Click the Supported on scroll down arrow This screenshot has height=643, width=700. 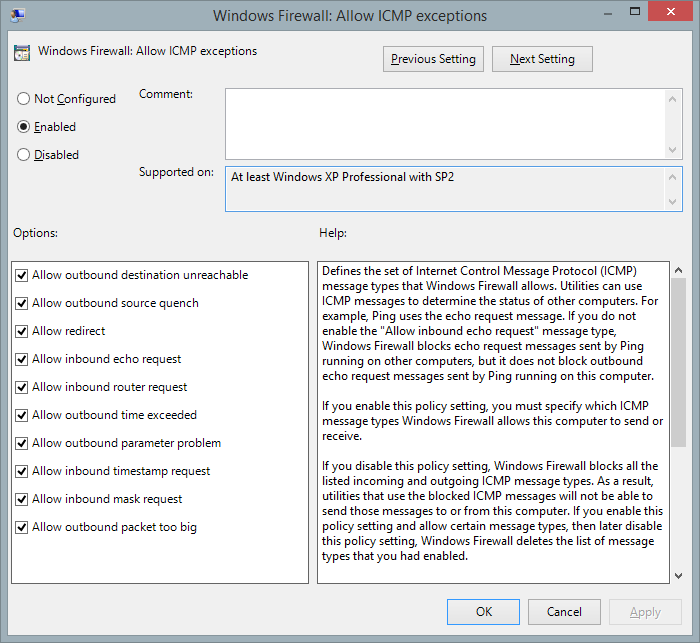click(673, 202)
